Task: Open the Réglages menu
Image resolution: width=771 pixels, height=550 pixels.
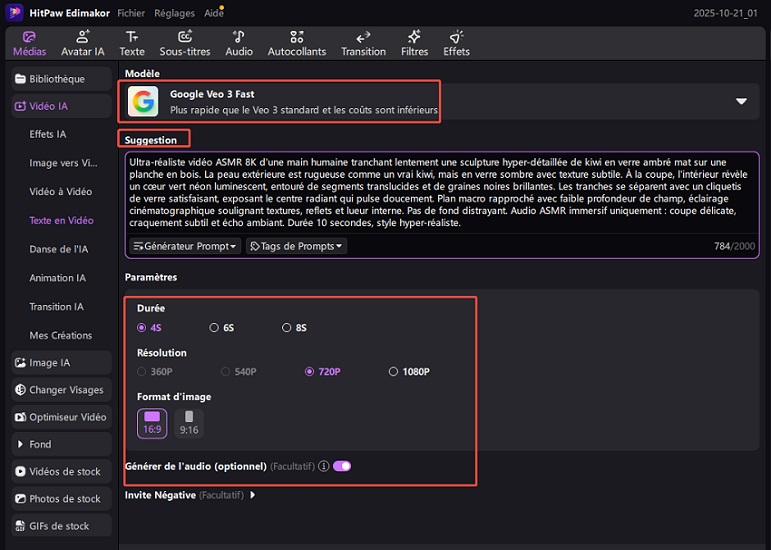Action: coord(175,13)
